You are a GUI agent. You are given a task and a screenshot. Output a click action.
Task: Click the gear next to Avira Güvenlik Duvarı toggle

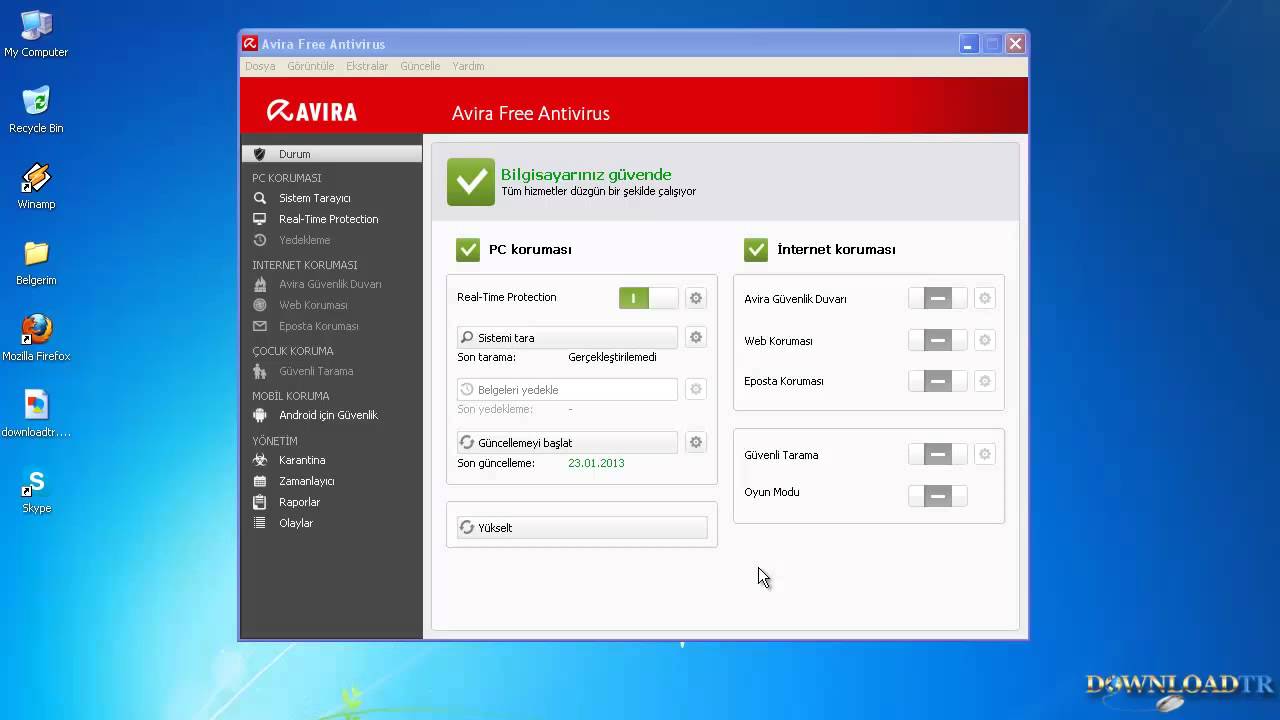985,298
